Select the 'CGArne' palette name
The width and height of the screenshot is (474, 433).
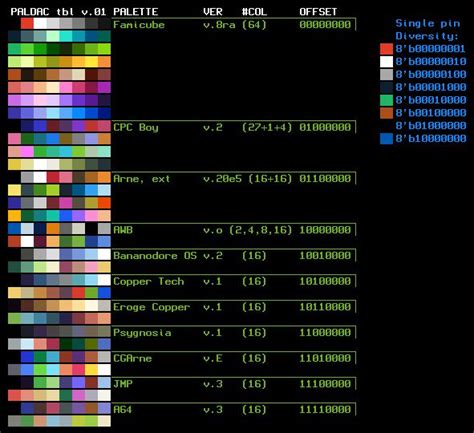click(x=132, y=358)
